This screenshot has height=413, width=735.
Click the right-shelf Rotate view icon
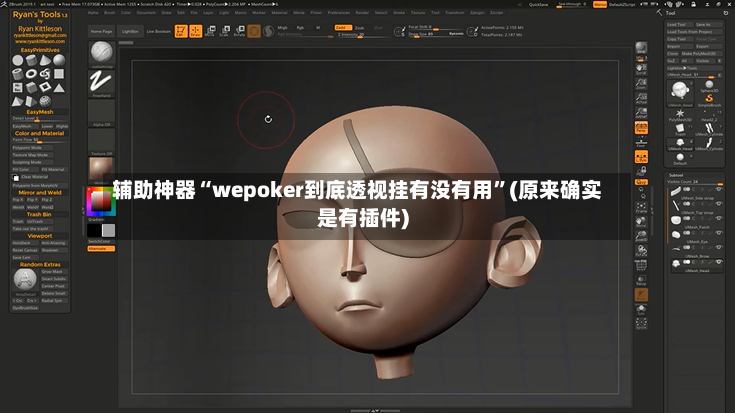pyautogui.click(x=641, y=251)
